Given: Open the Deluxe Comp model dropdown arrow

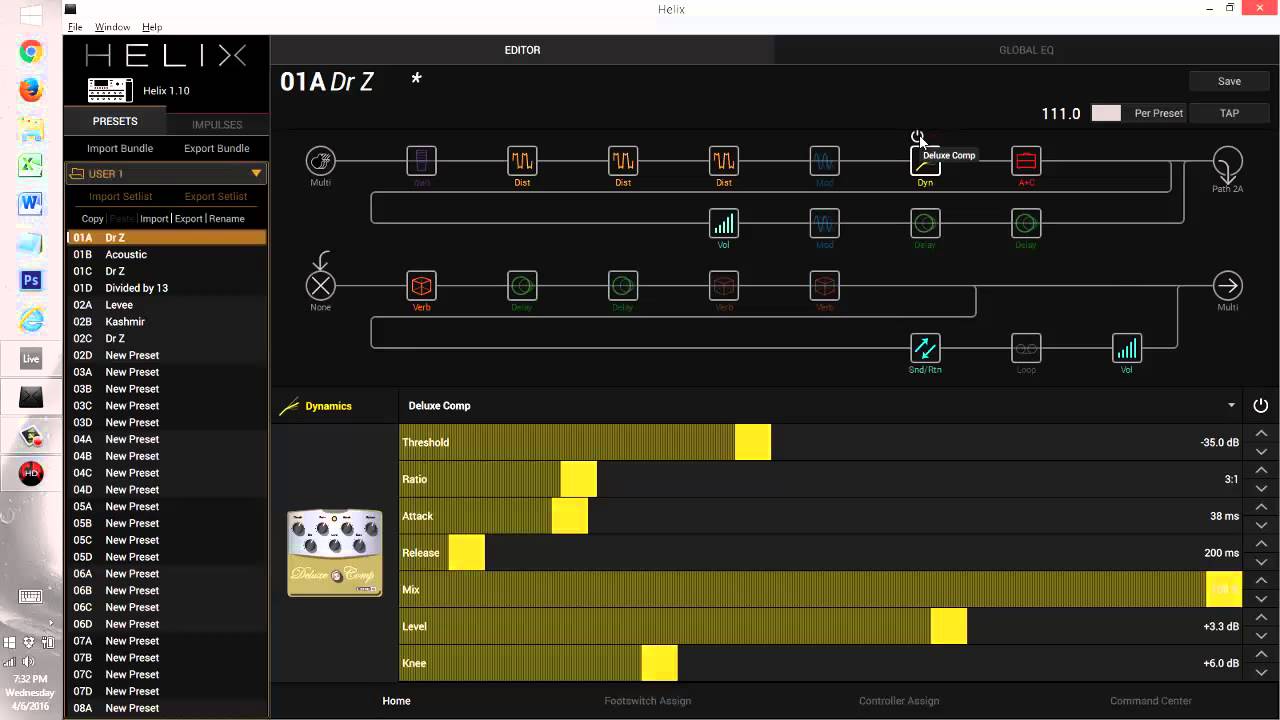Looking at the screenshot, I should [x=1231, y=405].
